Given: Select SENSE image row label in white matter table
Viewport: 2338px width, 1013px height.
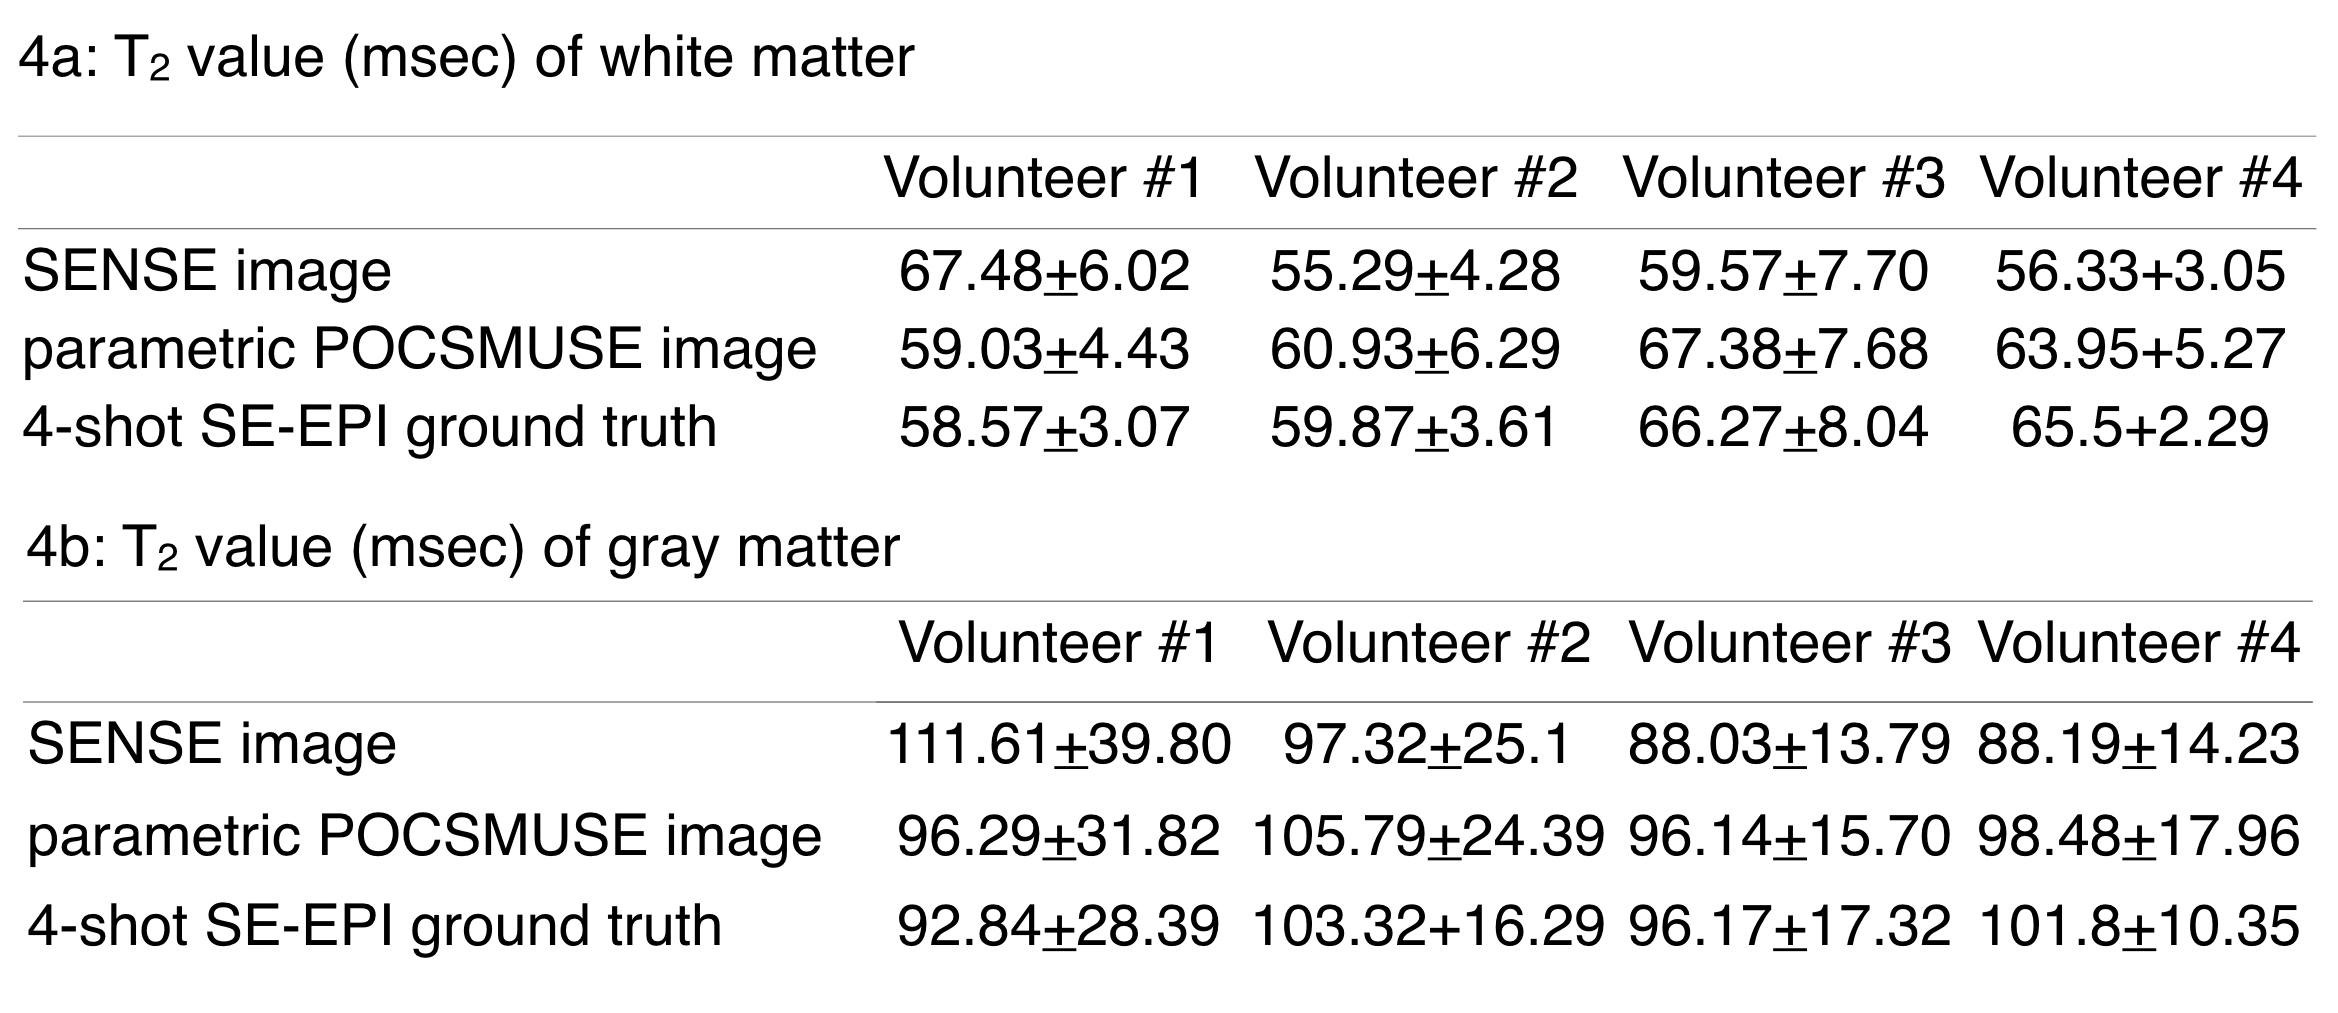Looking at the screenshot, I should [207, 272].
